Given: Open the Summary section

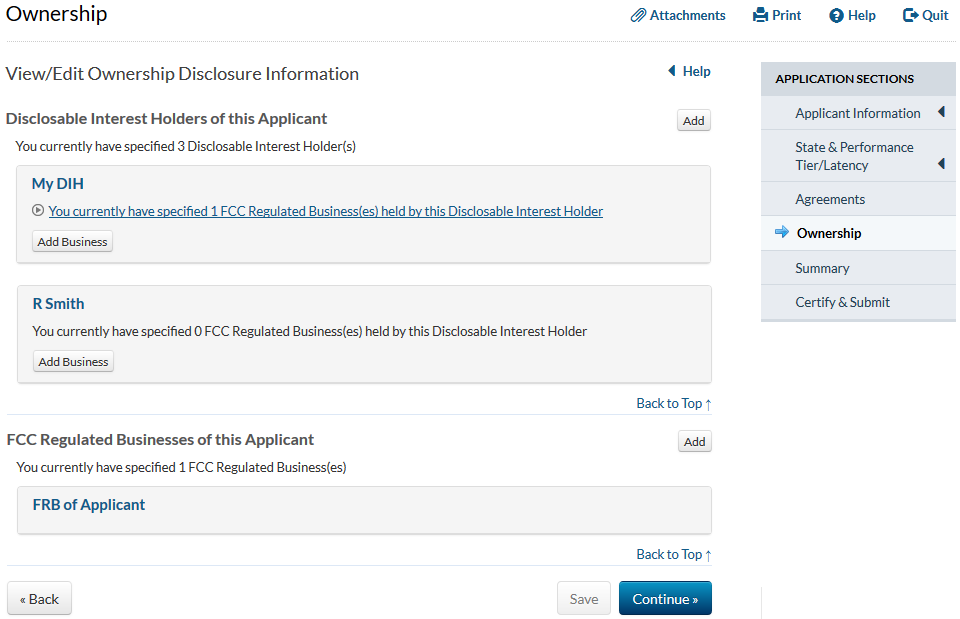Looking at the screenshot, I should (x=822, y=268).
